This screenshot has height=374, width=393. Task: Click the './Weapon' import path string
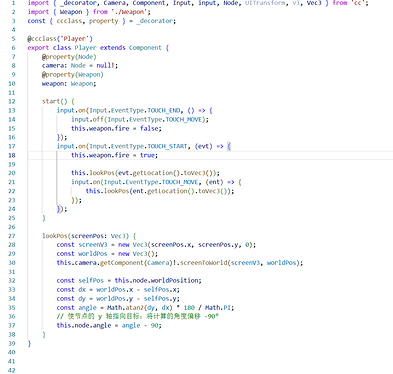tap(129, 12)
